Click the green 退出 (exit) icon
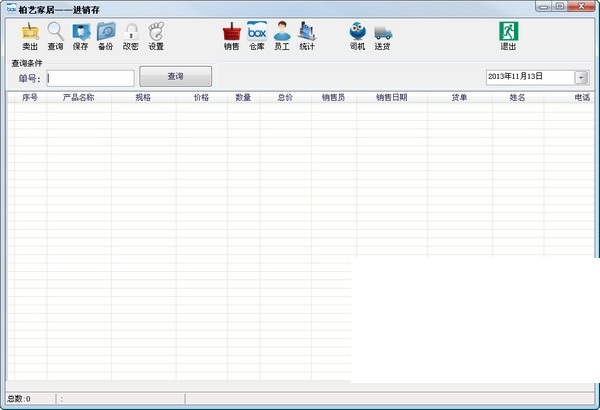Image resolution: width=600 pixels, height=410 pixels. coord(509,36)
